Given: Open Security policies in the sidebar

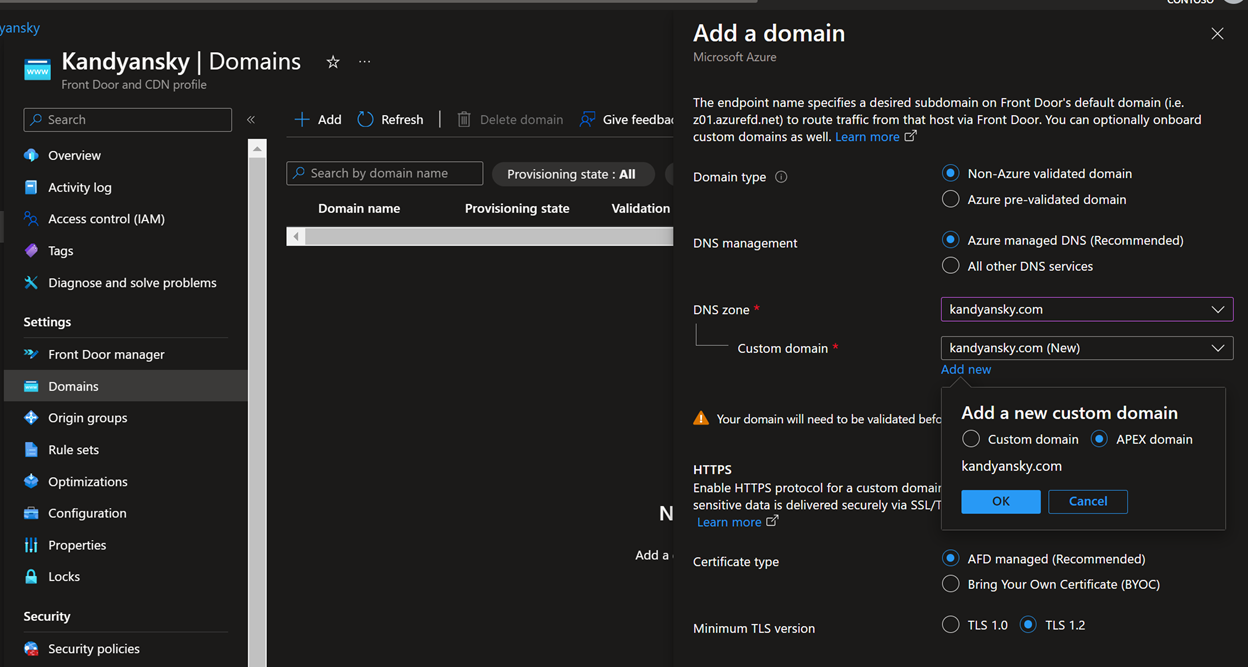Looking at the screenshot, I should pyautogui.click(x=94, y=649).
